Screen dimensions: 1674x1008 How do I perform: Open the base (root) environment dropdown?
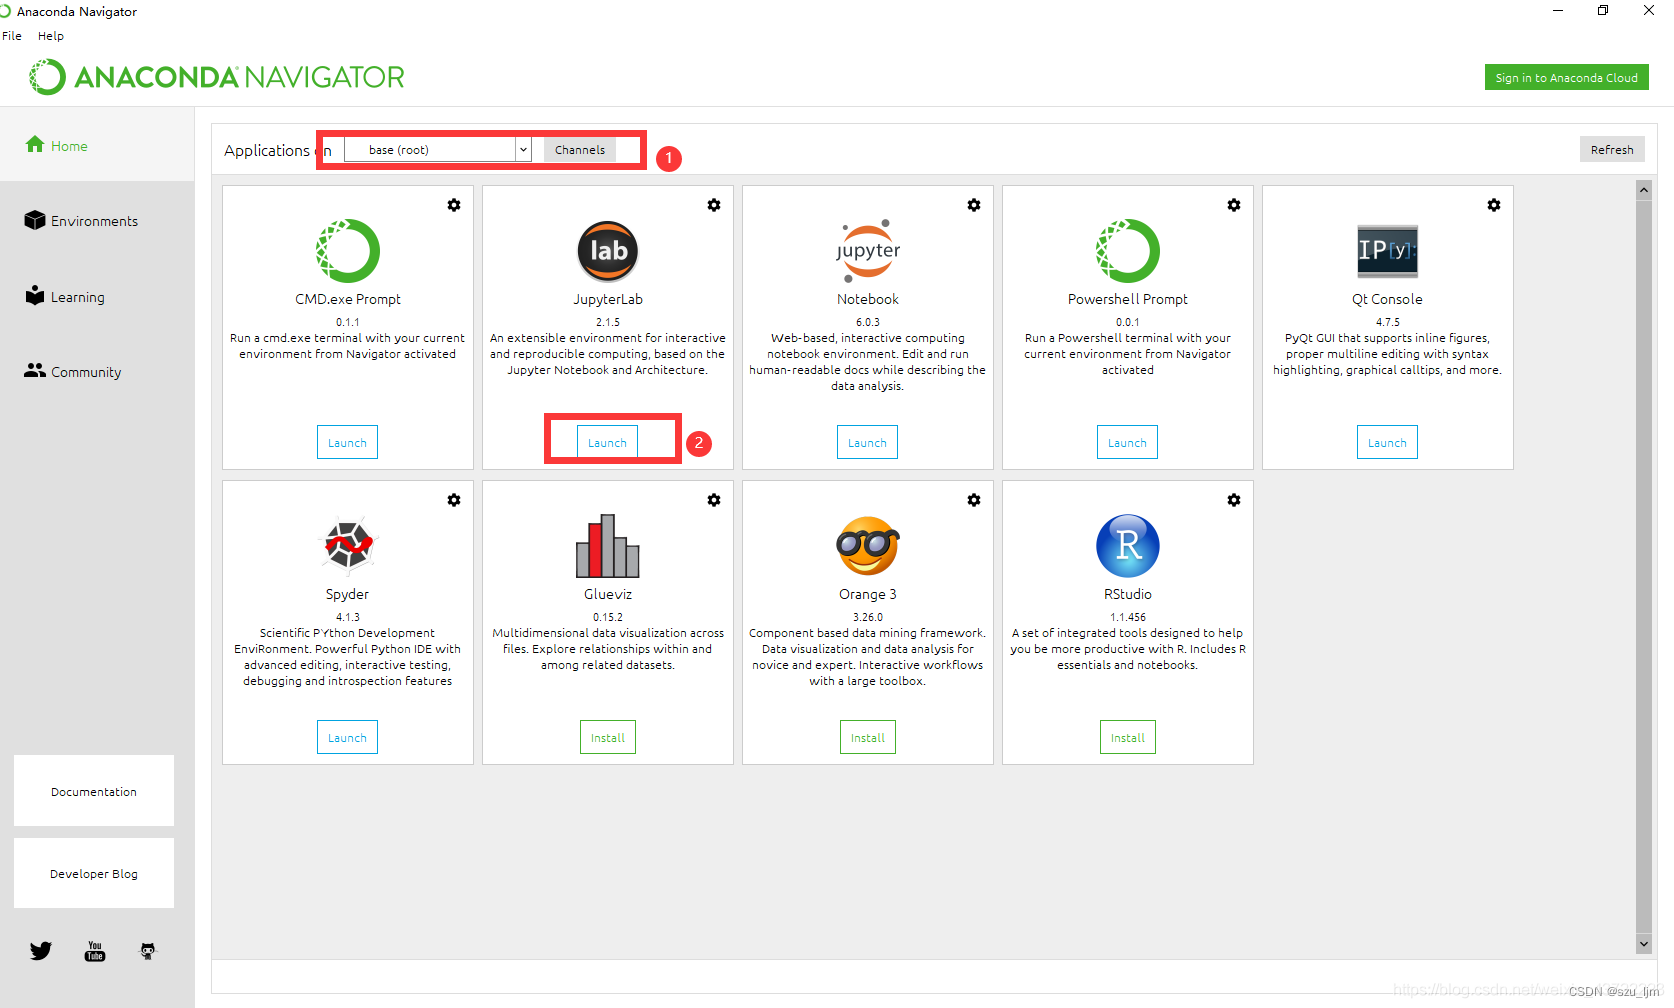[x=438, y=150]
